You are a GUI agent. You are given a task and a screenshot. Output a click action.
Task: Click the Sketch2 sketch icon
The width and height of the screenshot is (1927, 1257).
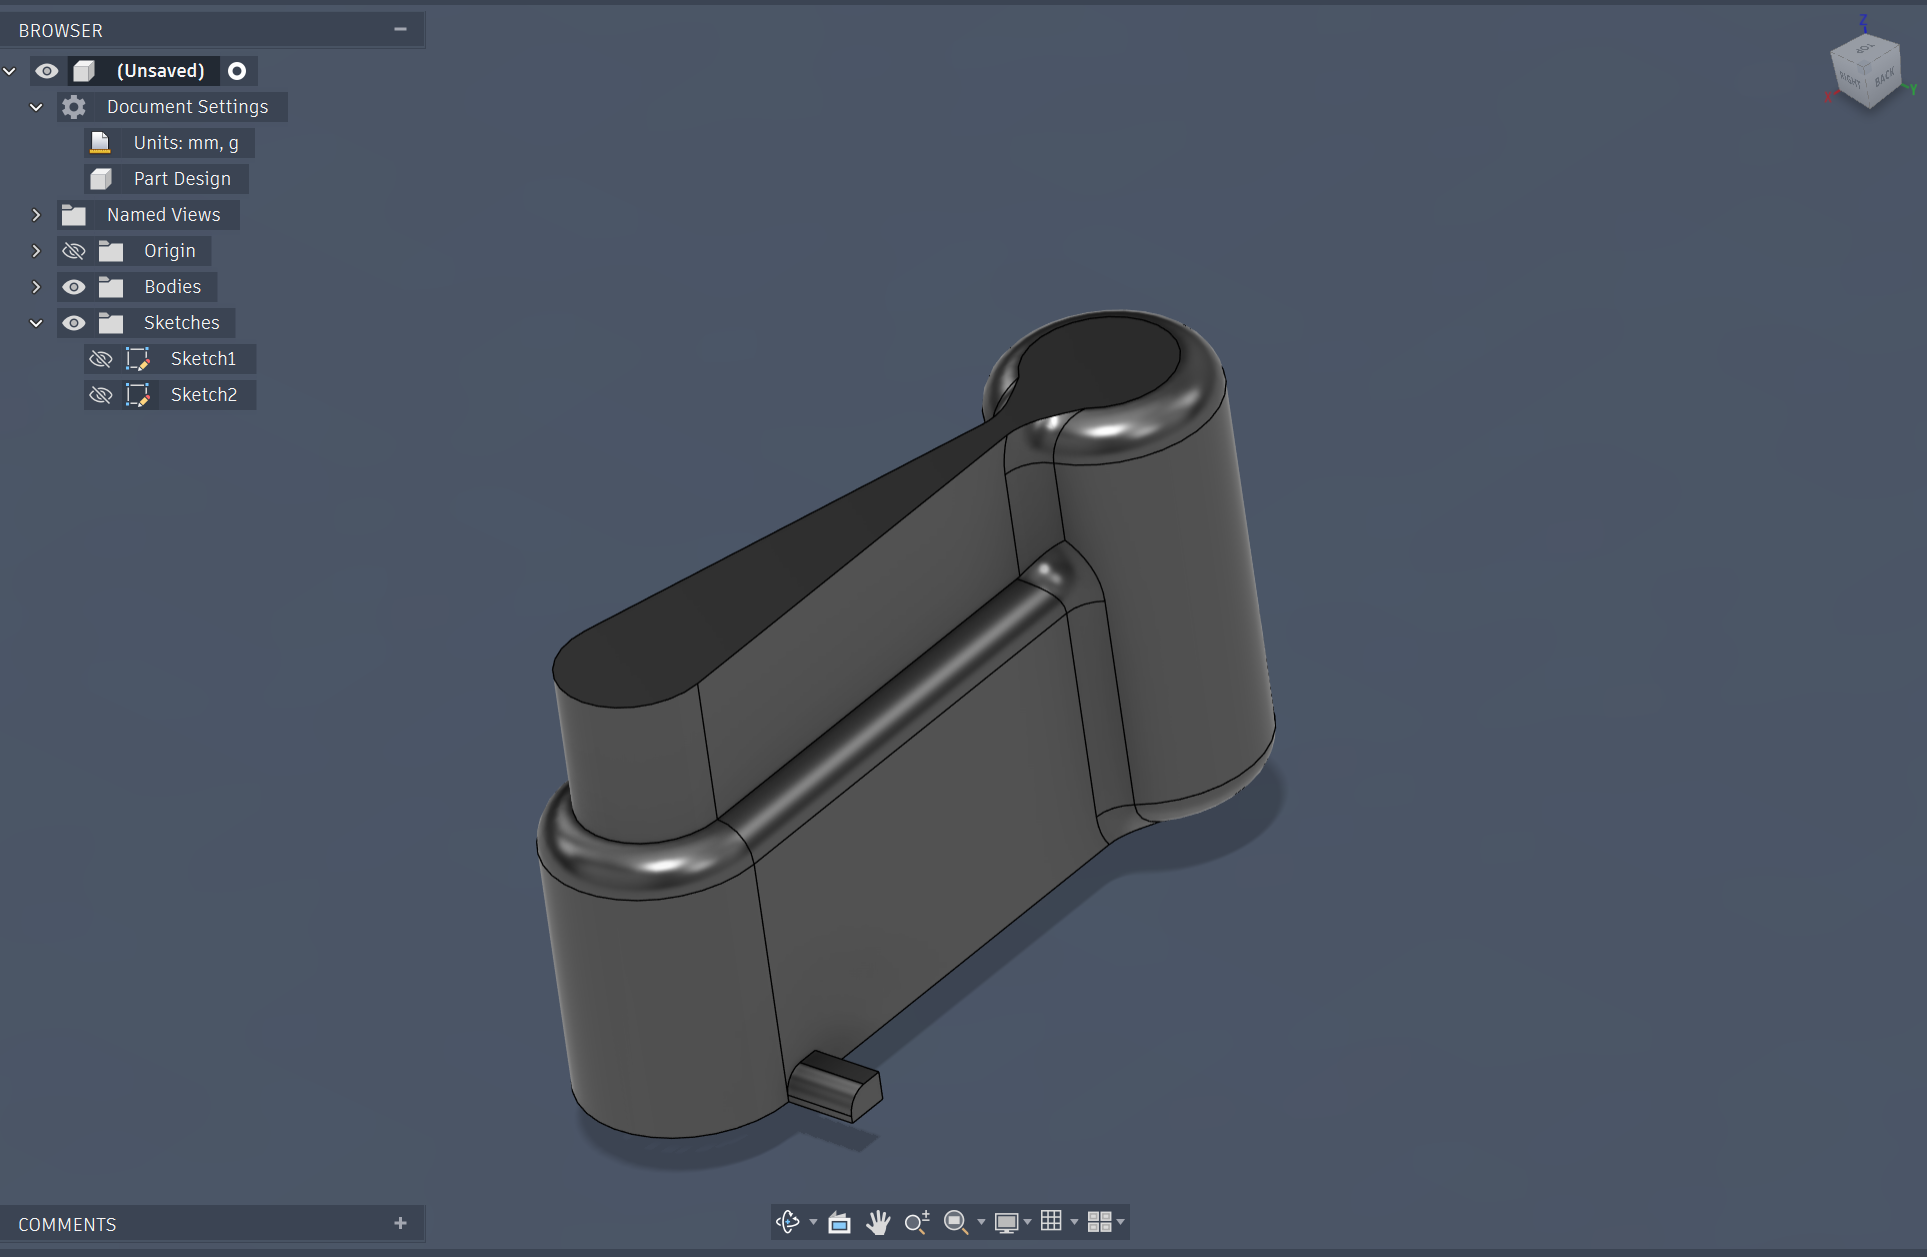[x=137, y=395]
